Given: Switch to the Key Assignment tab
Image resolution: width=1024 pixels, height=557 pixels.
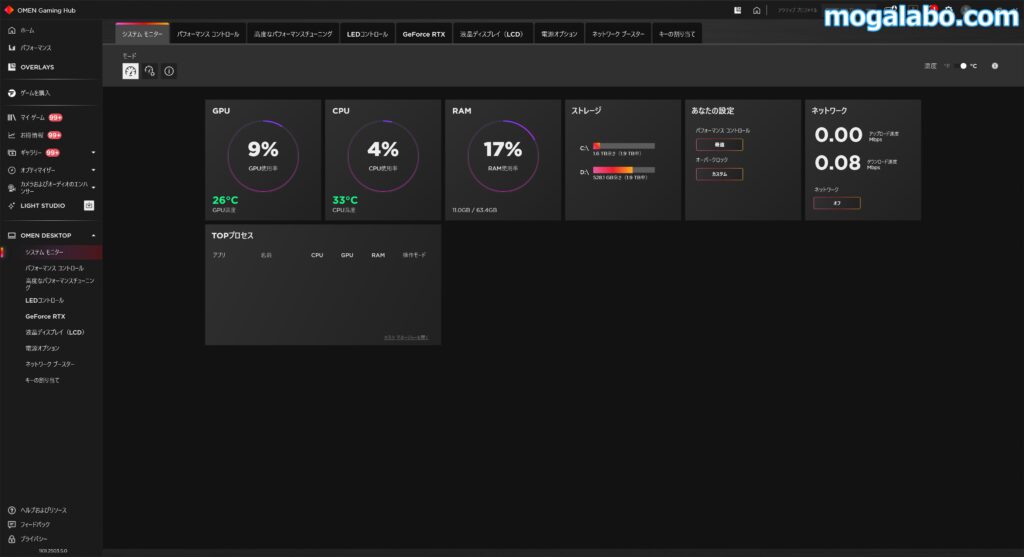Looking at the screenshot, I should coord(677,34).
